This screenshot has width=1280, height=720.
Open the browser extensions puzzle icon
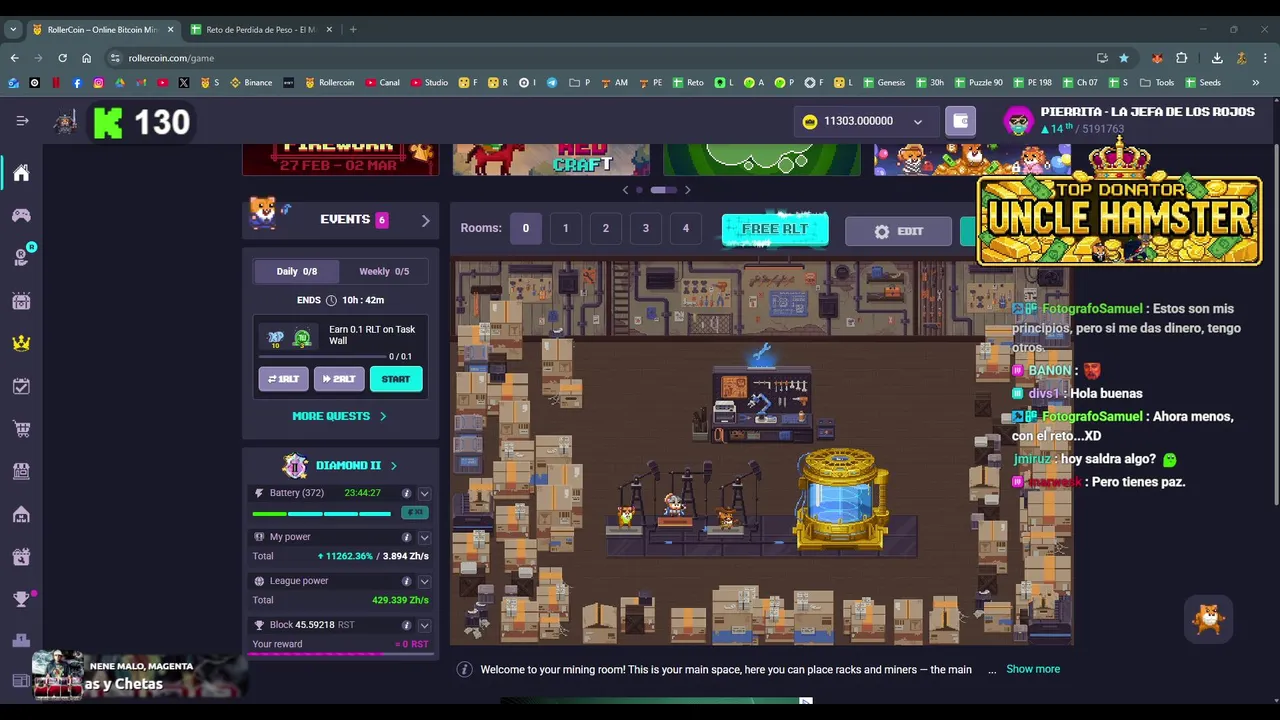[x=1181, y=58]
